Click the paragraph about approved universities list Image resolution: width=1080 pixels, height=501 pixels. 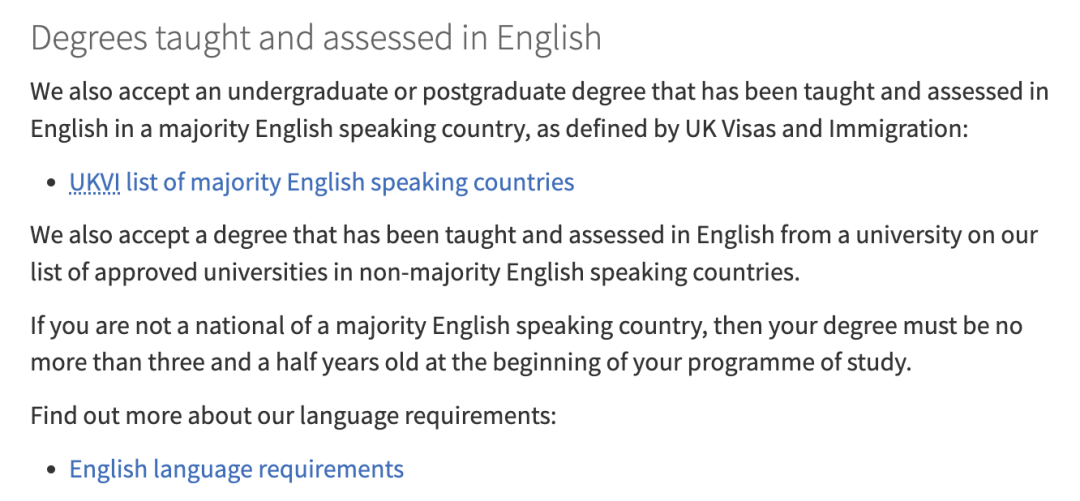click(x=534, y=254)
